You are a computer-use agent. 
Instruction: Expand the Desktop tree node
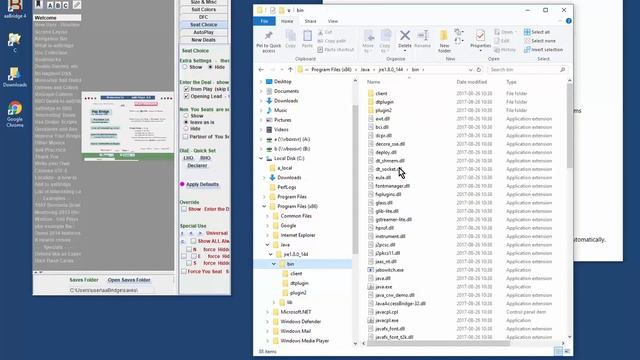261,82
